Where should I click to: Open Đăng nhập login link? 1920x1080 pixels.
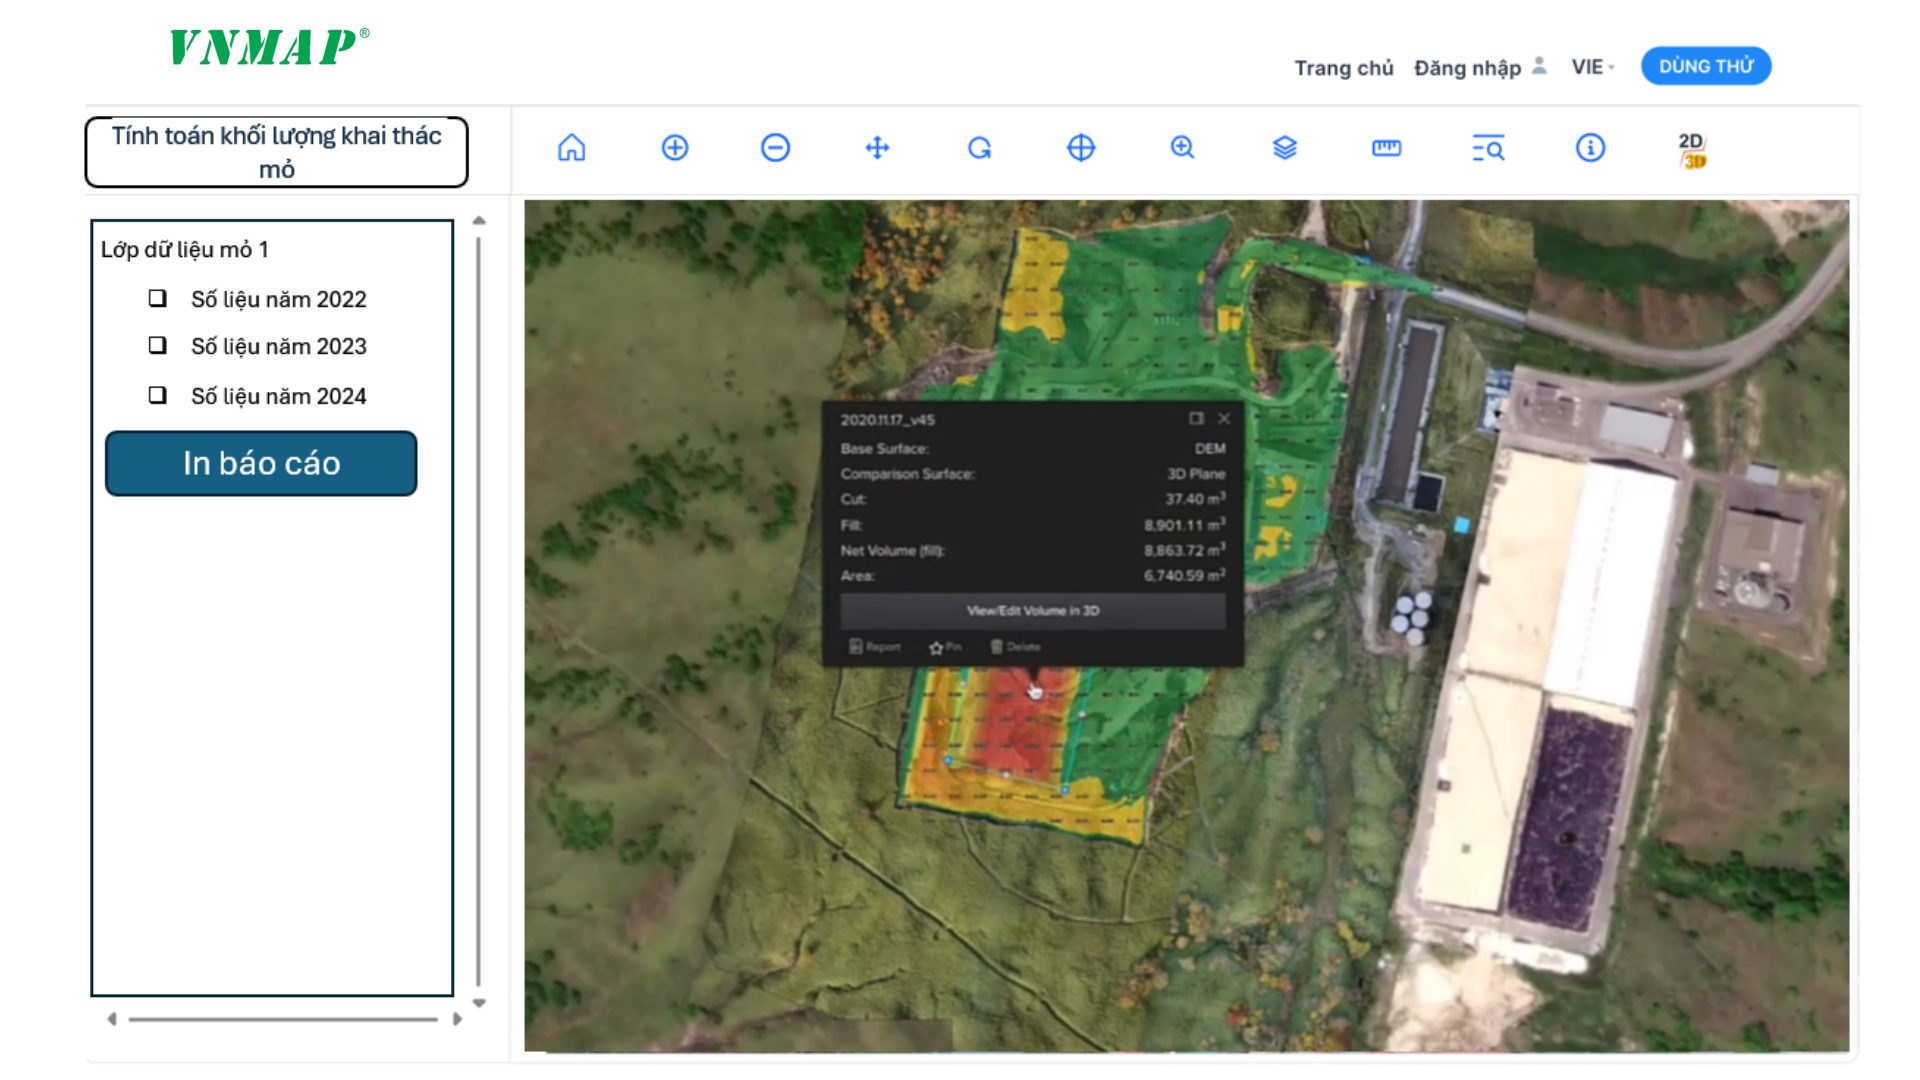click(x=1467, y=68)
